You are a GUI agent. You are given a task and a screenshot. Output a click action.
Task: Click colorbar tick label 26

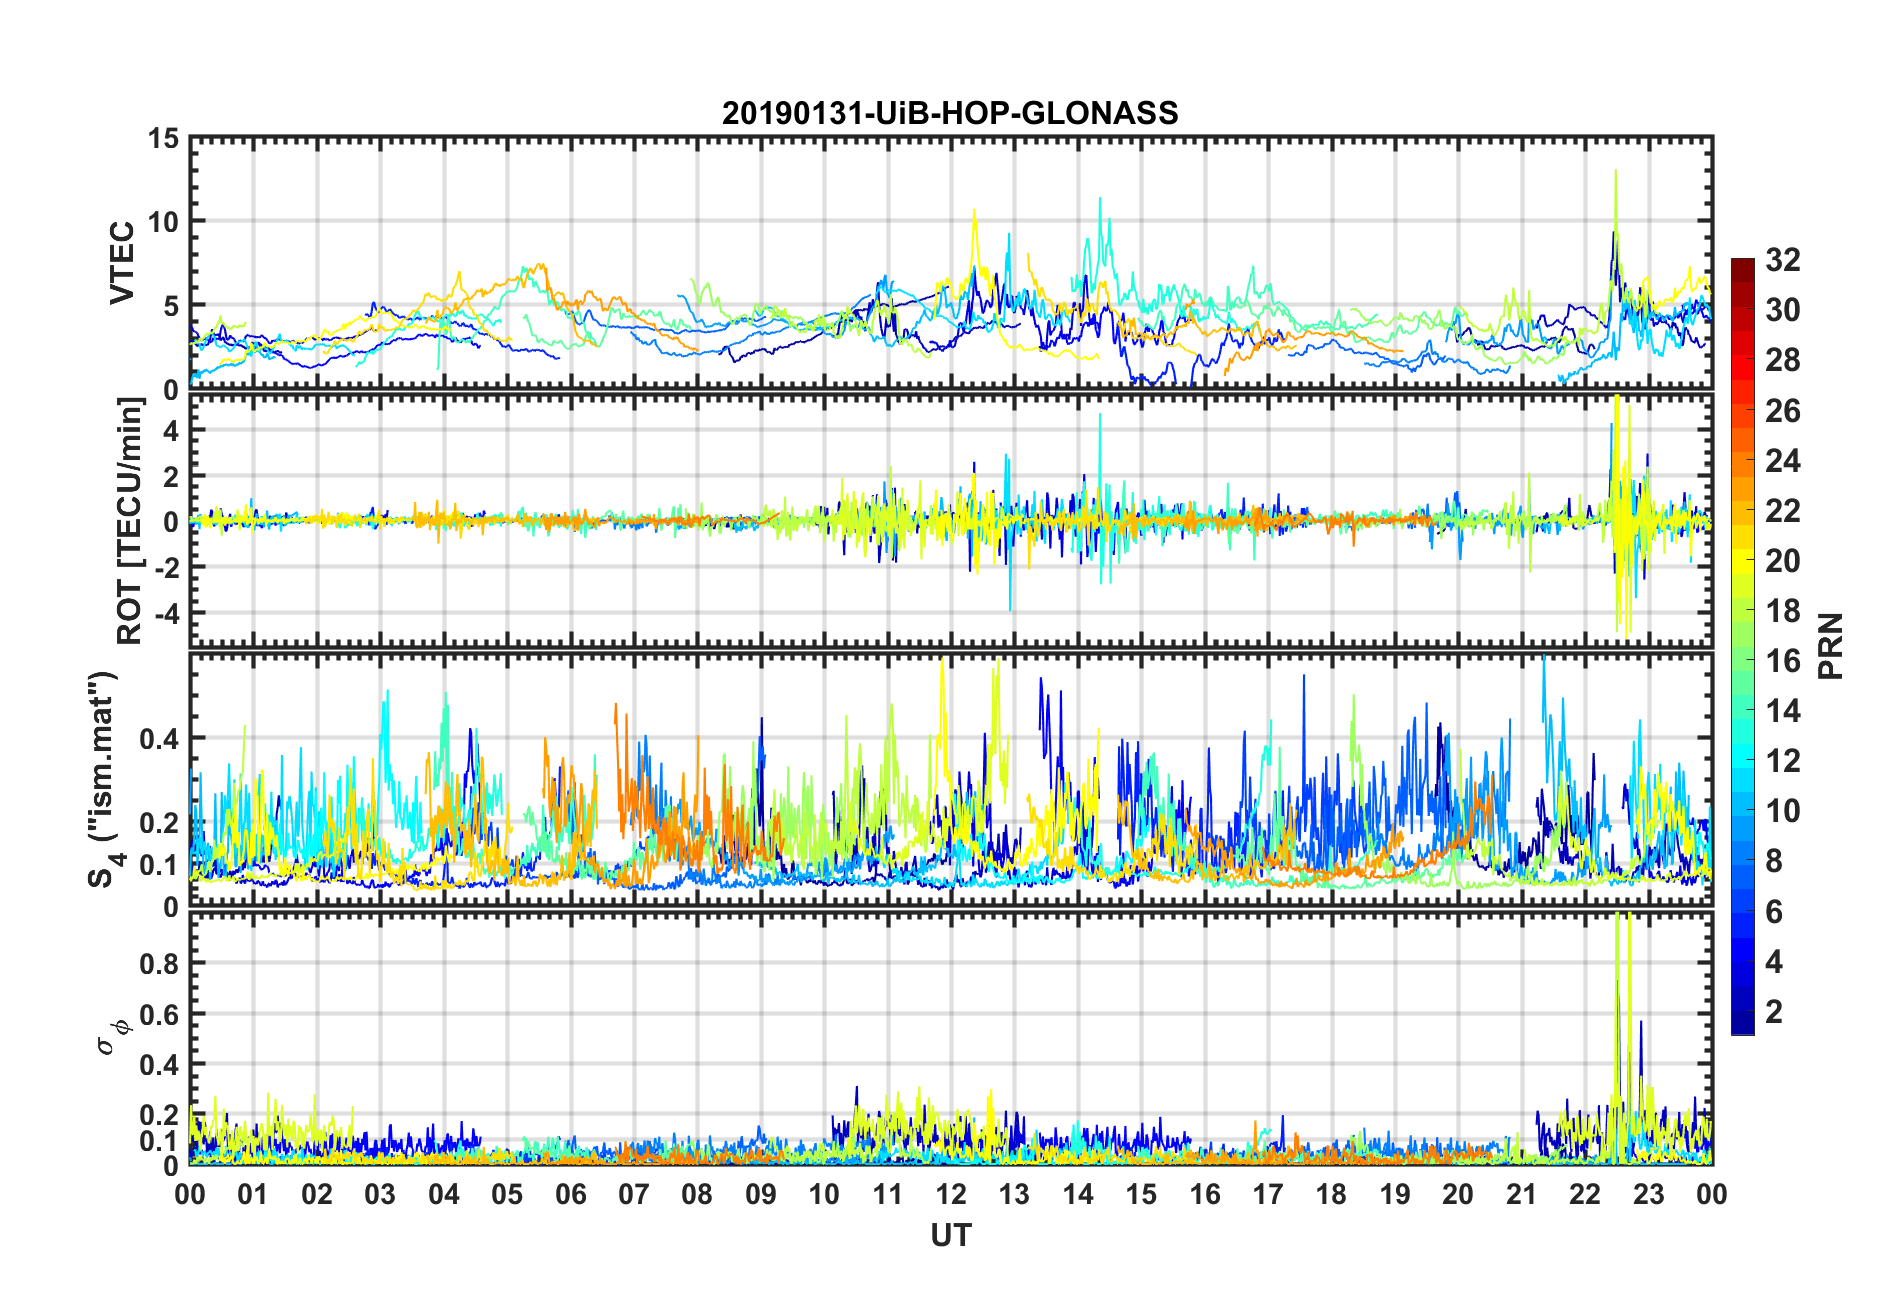1782,410
